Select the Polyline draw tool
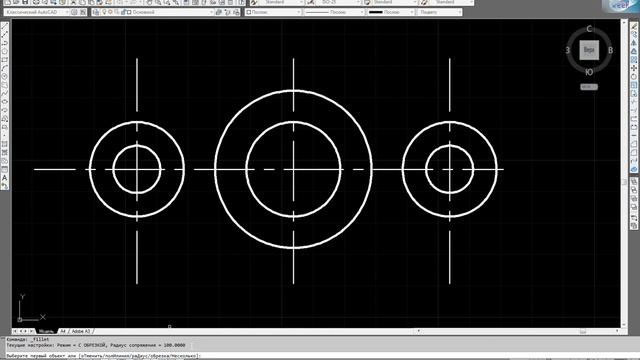640x360 pixels. [x=4, y=43]
